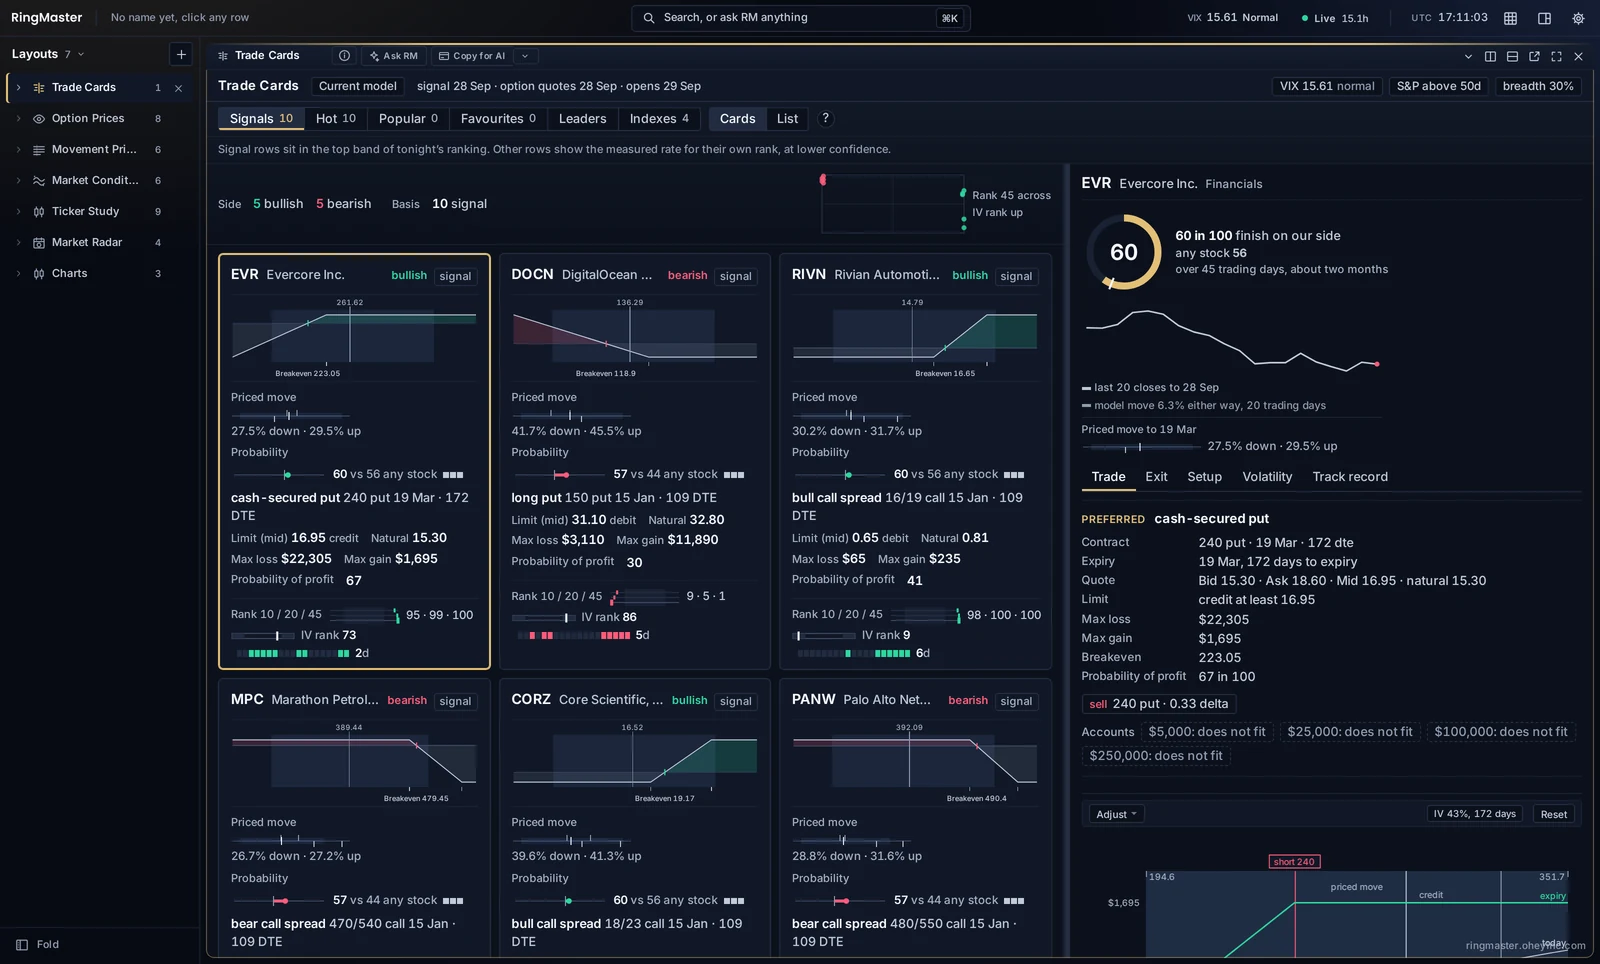The height and width of the screenshot is (964, 1600).
Task: Select the Popular filter tab
Action: 408,119
